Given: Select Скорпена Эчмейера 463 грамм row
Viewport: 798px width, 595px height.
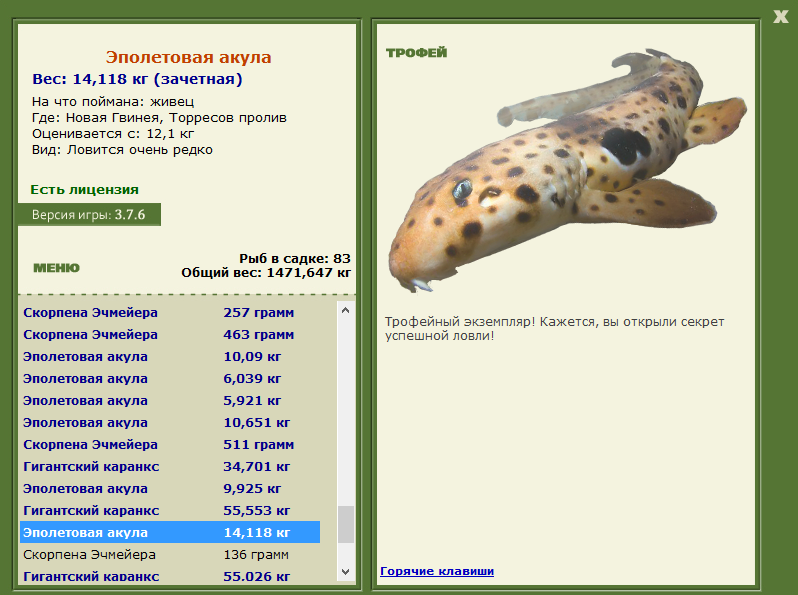Looking at the screenshot, I should 170,334.
